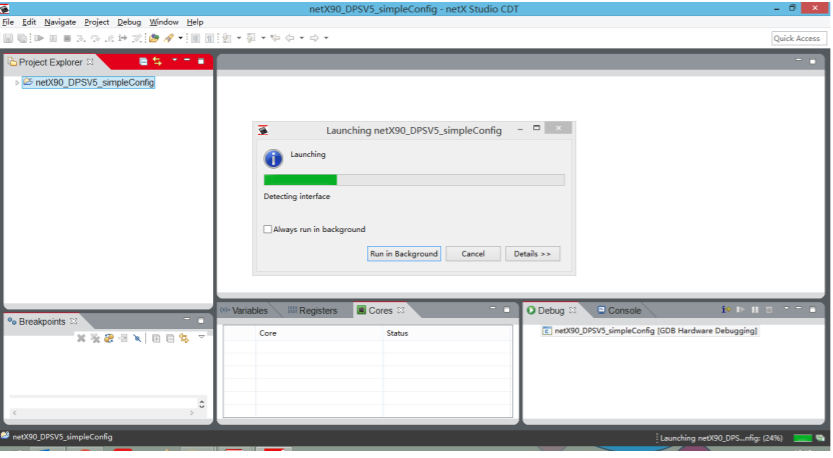
Task: Click the Quick Access search field
Action: point(798,38)
